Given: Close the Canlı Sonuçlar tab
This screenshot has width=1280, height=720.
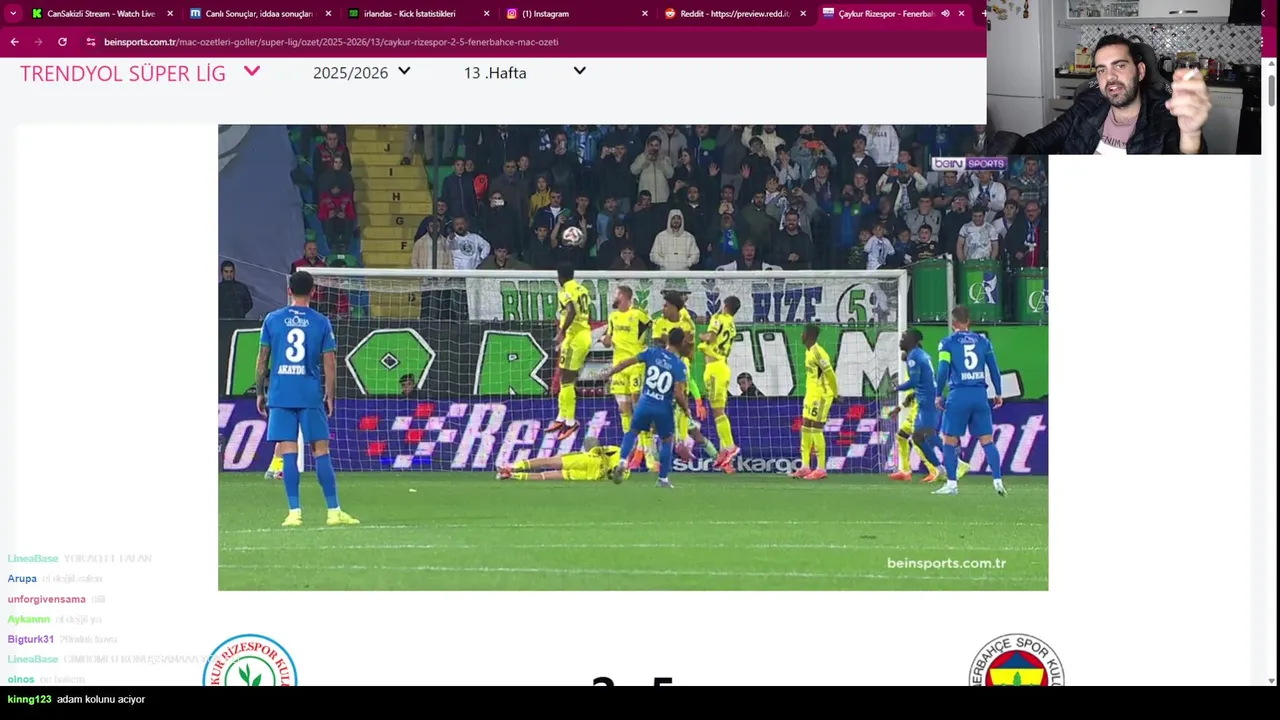Looking at the screenshot, I should click(x=328, y=14).
